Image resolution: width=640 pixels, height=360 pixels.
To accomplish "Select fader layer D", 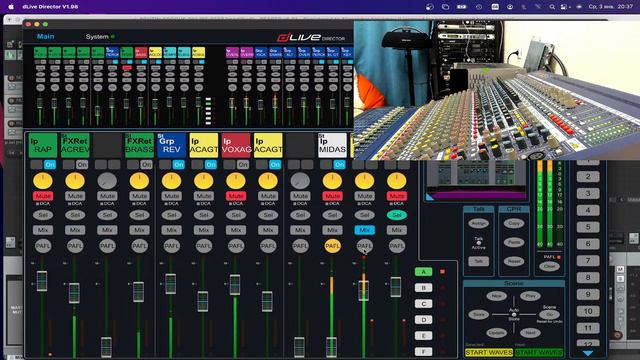I will click(x=423, y=320).
